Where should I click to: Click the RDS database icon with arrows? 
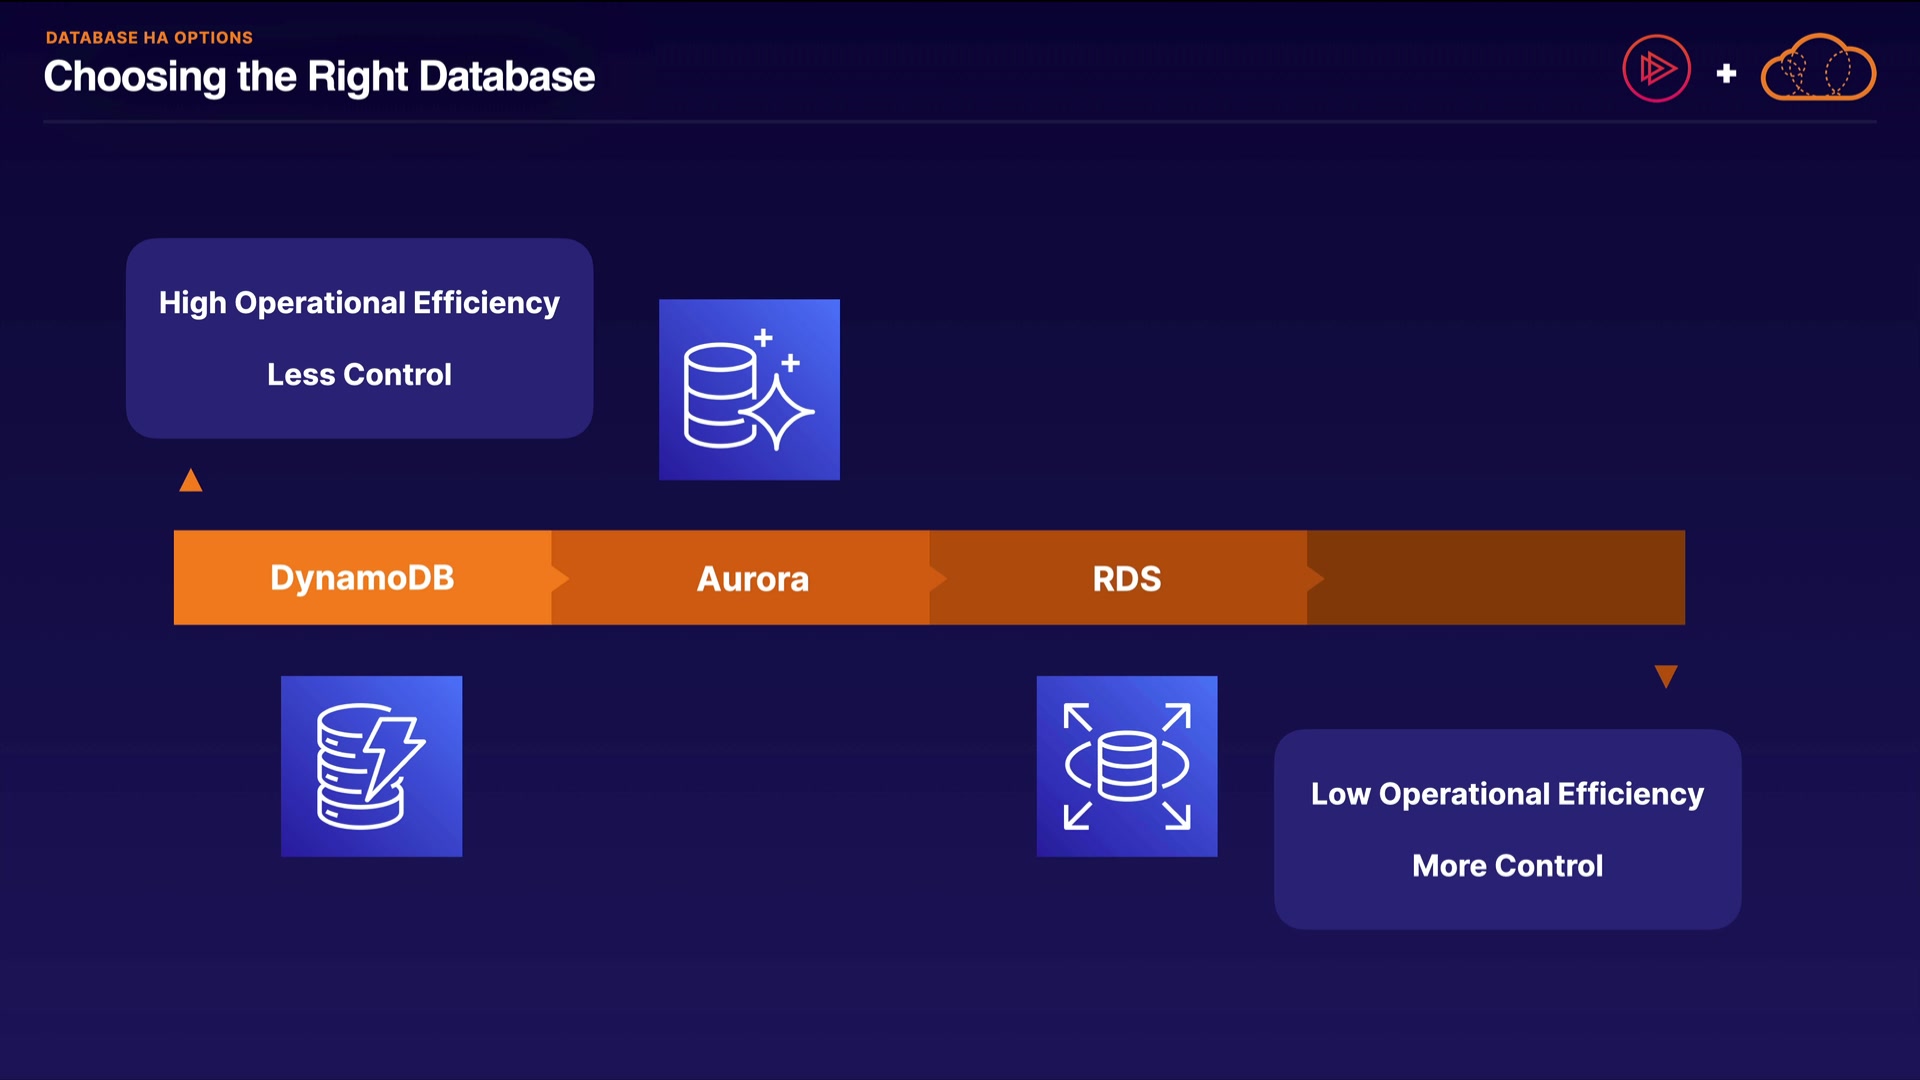[1127, 766]
